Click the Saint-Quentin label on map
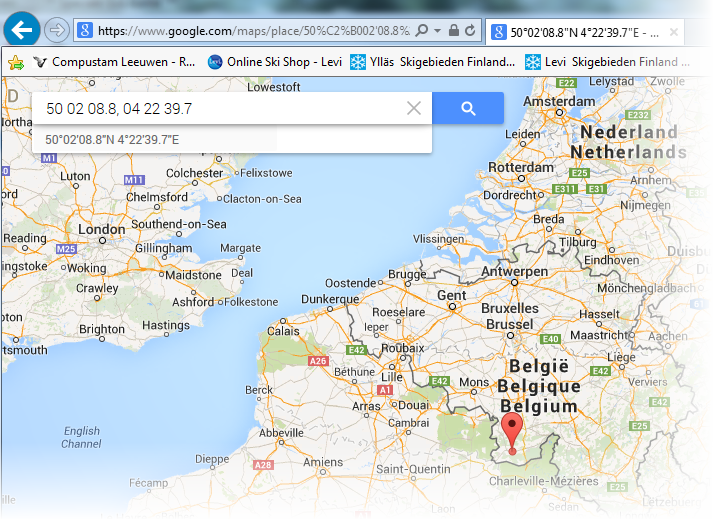The height and width of the screenshot is (520, 713). point(413,469)
